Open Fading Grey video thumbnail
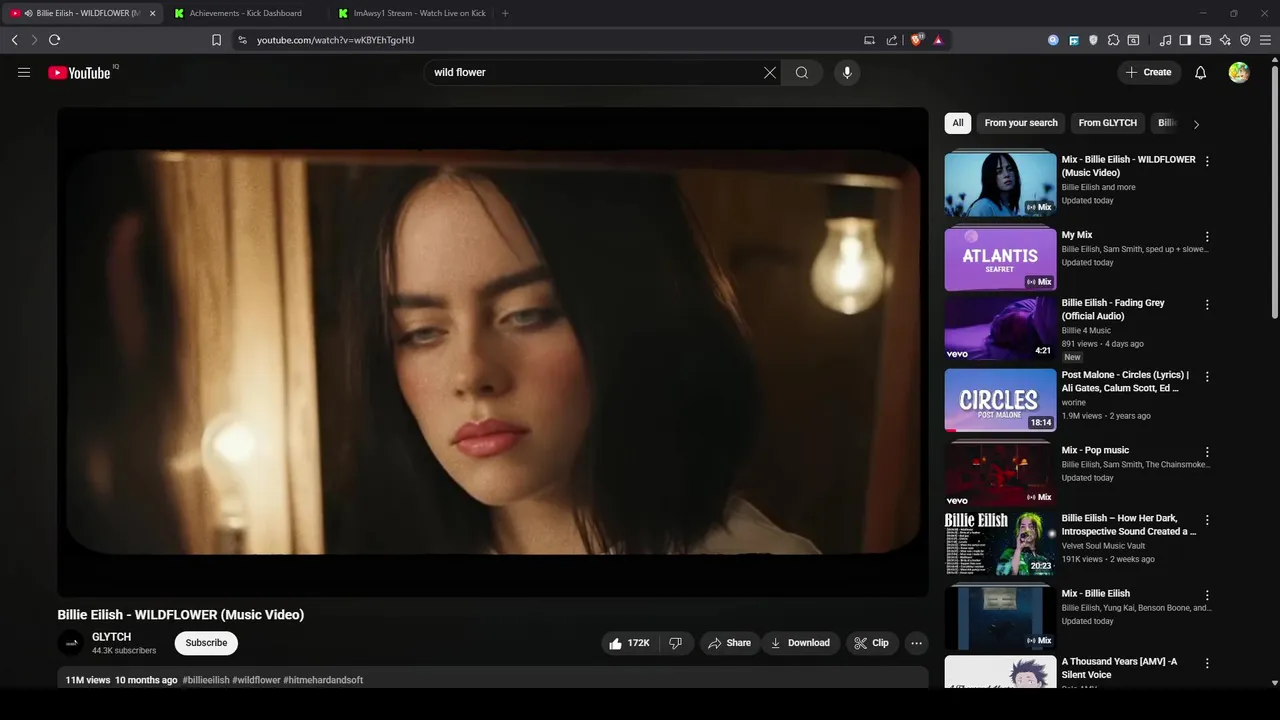 click(x=1000, y=328)
